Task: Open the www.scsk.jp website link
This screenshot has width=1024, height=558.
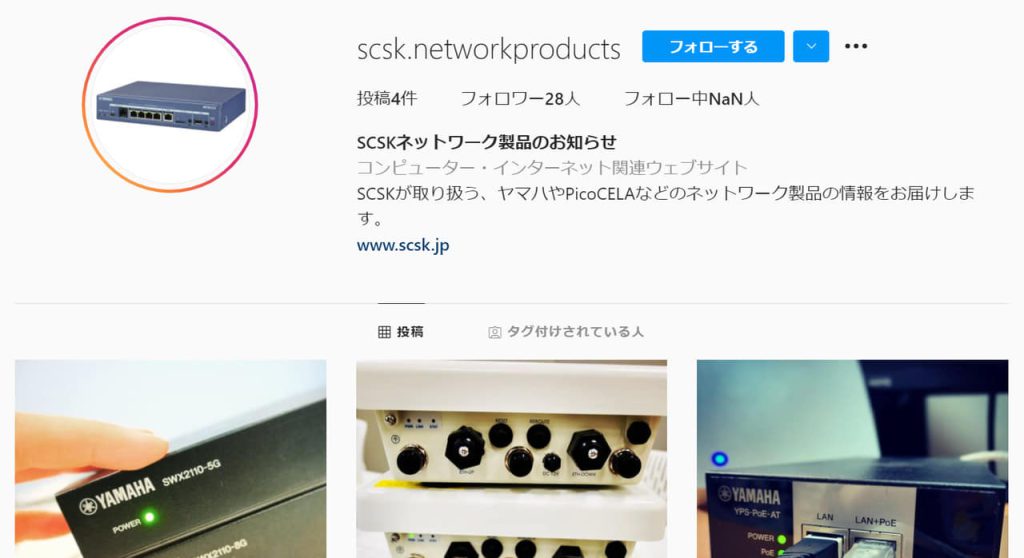Action: [403, 245]
